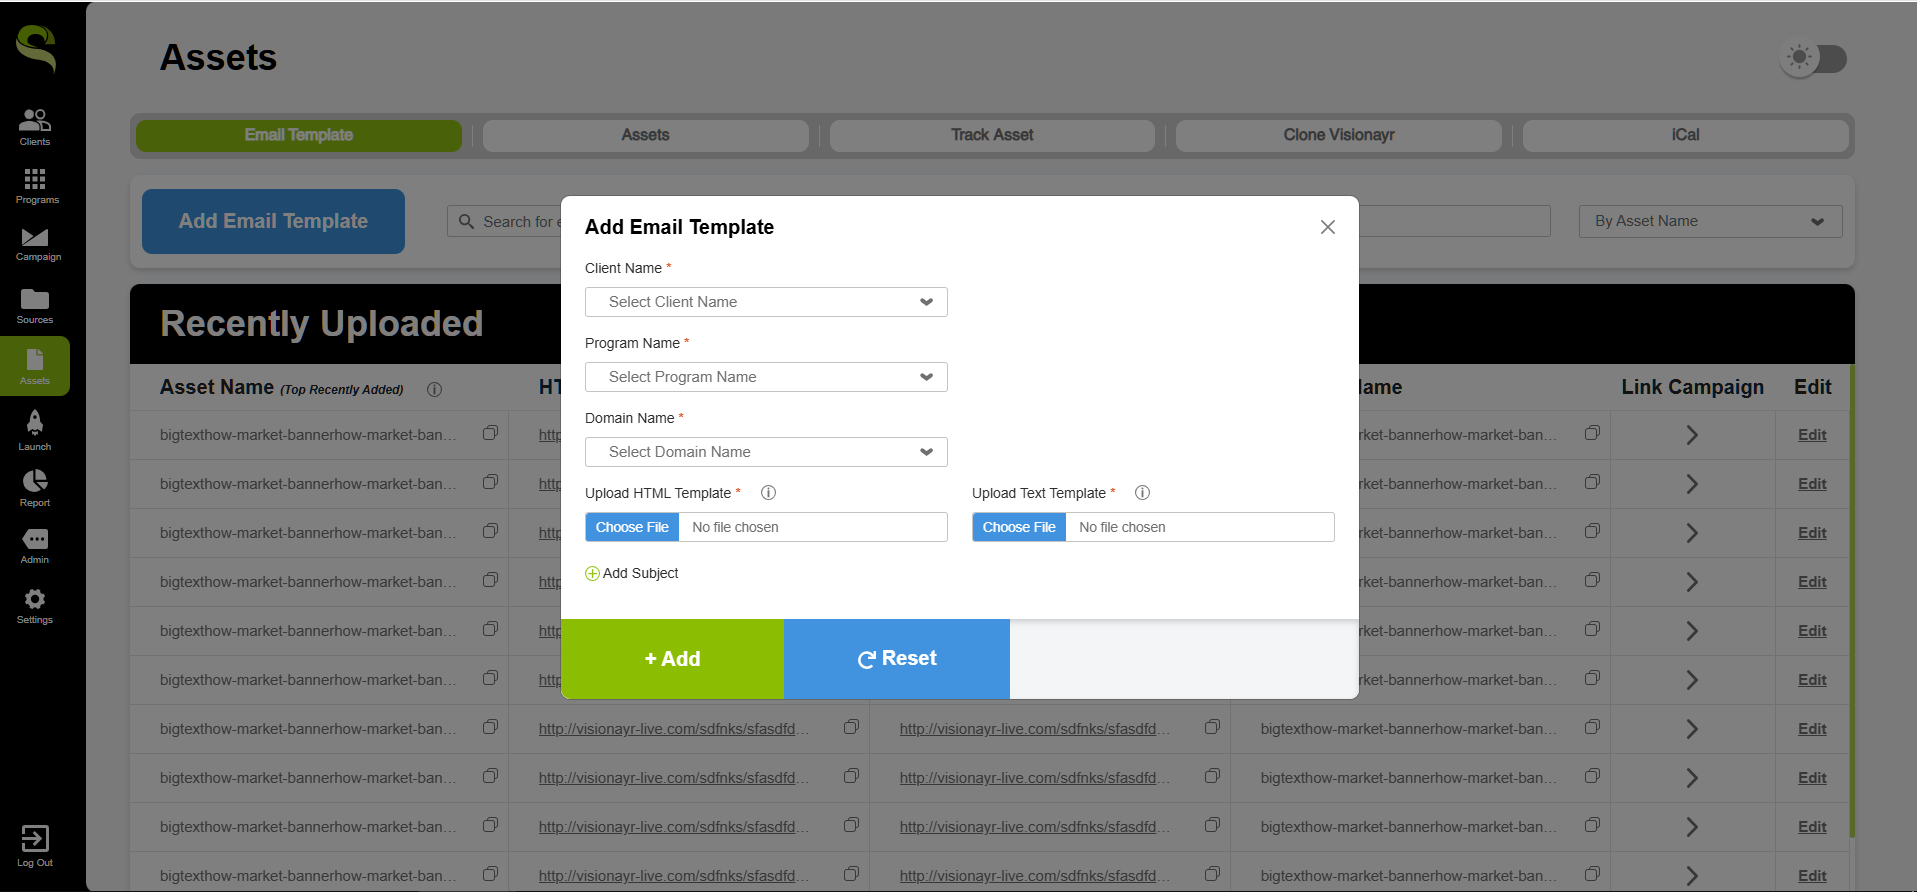
Task: Expand the Select Domain Name dropdown
Action: [x=766, y=452]
